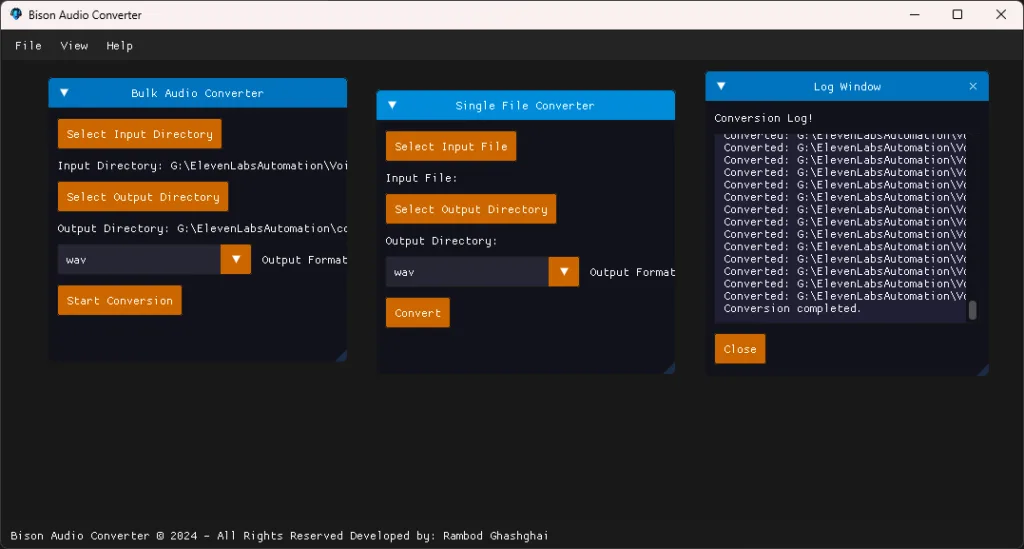Click Select Input Directory button
The height and width of the screenshot is (549, 1024).
140,134
